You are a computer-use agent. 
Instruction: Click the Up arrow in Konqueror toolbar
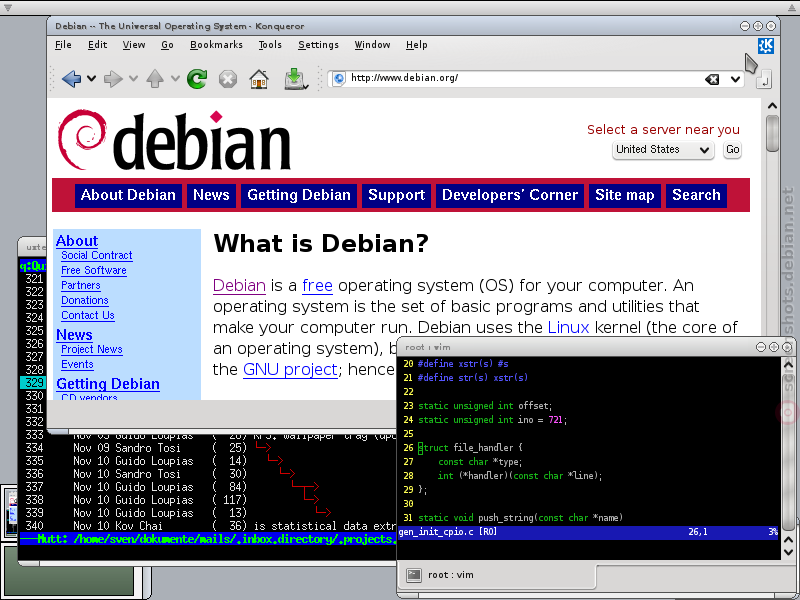pyautogui.click(x=155, y=79)
